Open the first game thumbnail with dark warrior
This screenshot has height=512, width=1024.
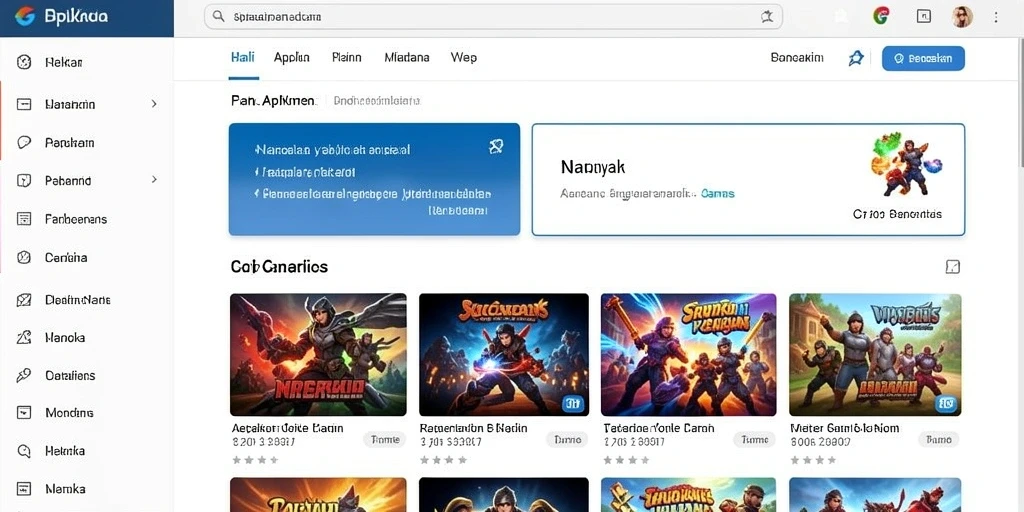click(318, 355)
